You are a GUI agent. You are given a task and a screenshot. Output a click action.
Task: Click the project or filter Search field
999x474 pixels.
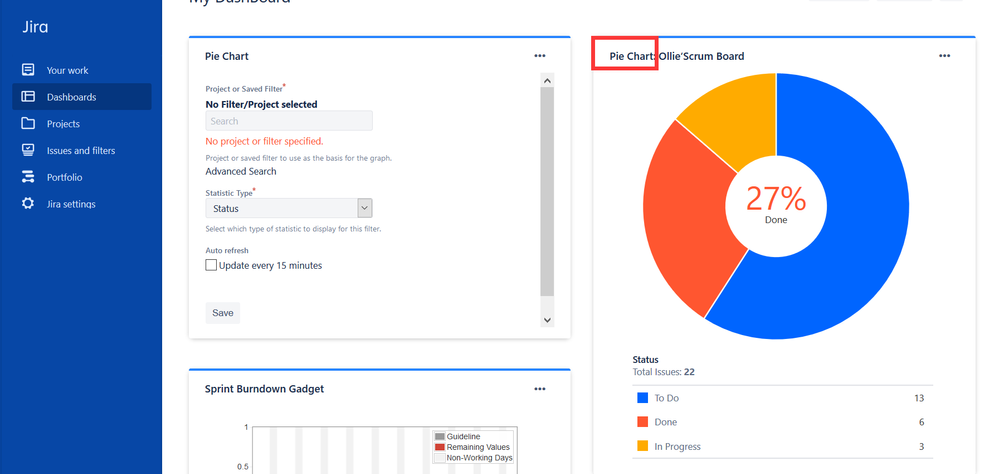[x=289, y=121]
